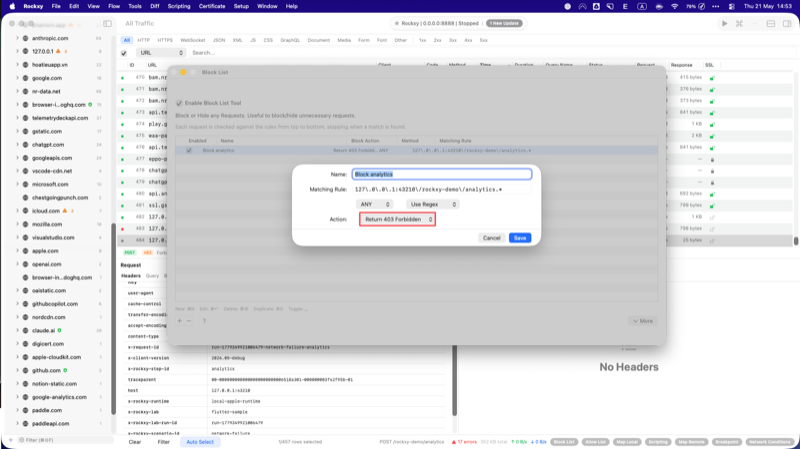Toggle the Enabled checkbox for Block analytics rule
The image size is (800, 449).
[x=189, y=151]
